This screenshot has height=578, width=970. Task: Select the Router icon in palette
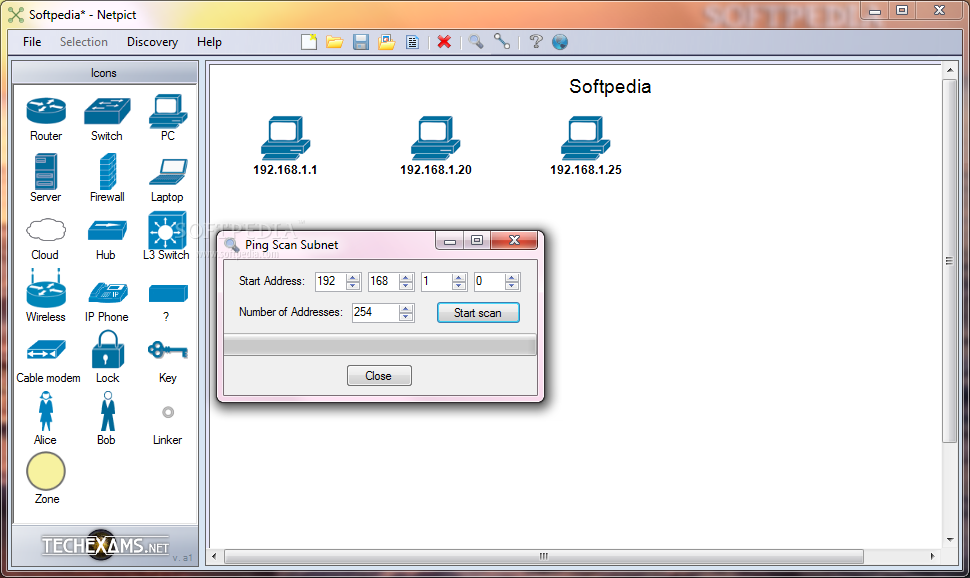point(46,111)
